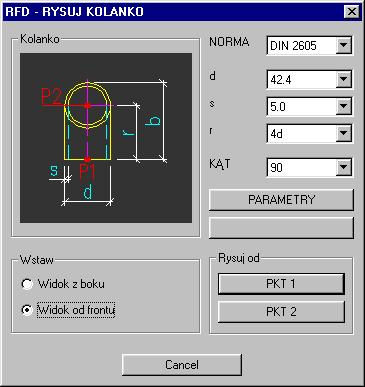This screenshot has height=387, width=365.
Task: Open the NORMA dropdown arrow
Action: tap(343, 45)
